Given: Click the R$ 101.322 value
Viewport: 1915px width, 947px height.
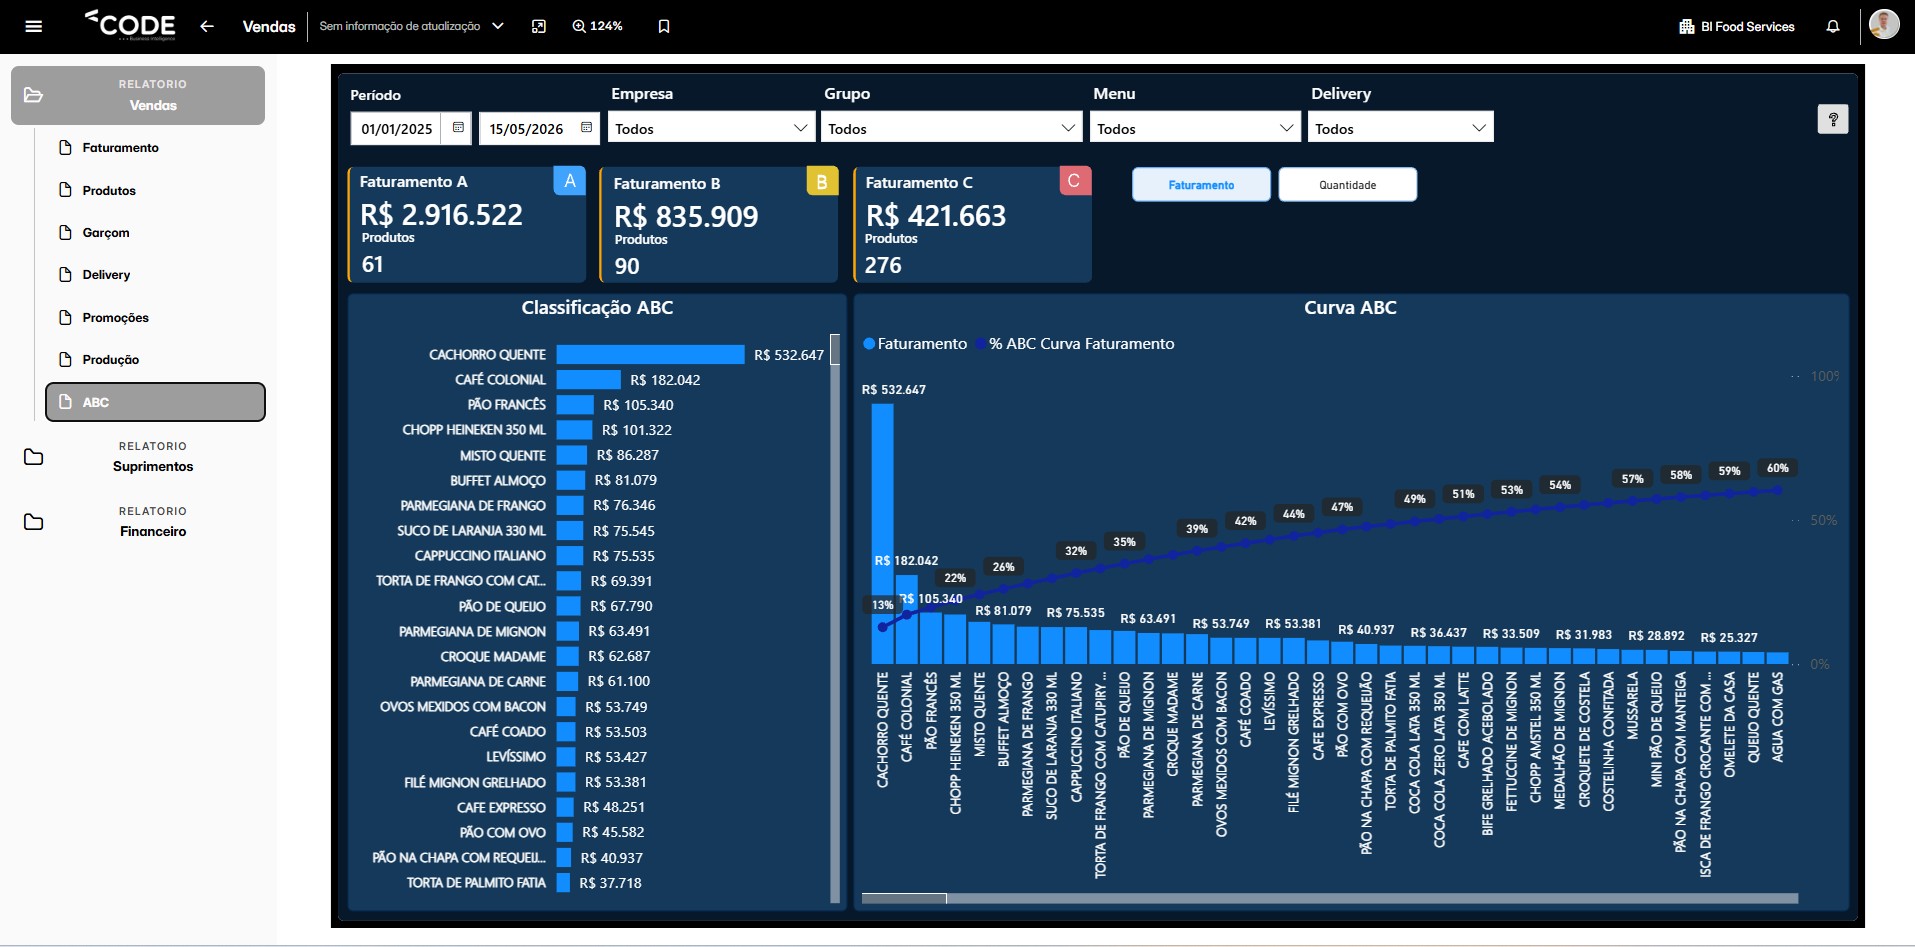Looking at the screenshot, I should pyautogui.click(x=637, y=430).
